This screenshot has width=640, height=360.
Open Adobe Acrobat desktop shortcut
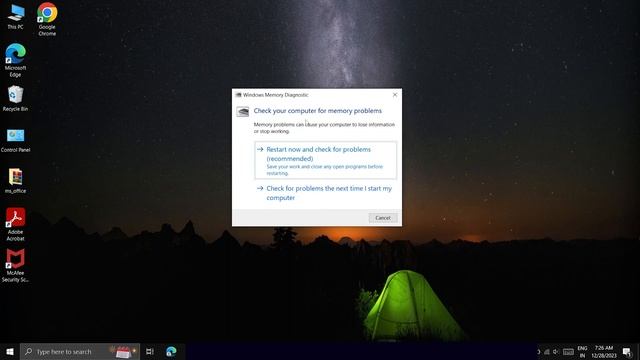16,224
